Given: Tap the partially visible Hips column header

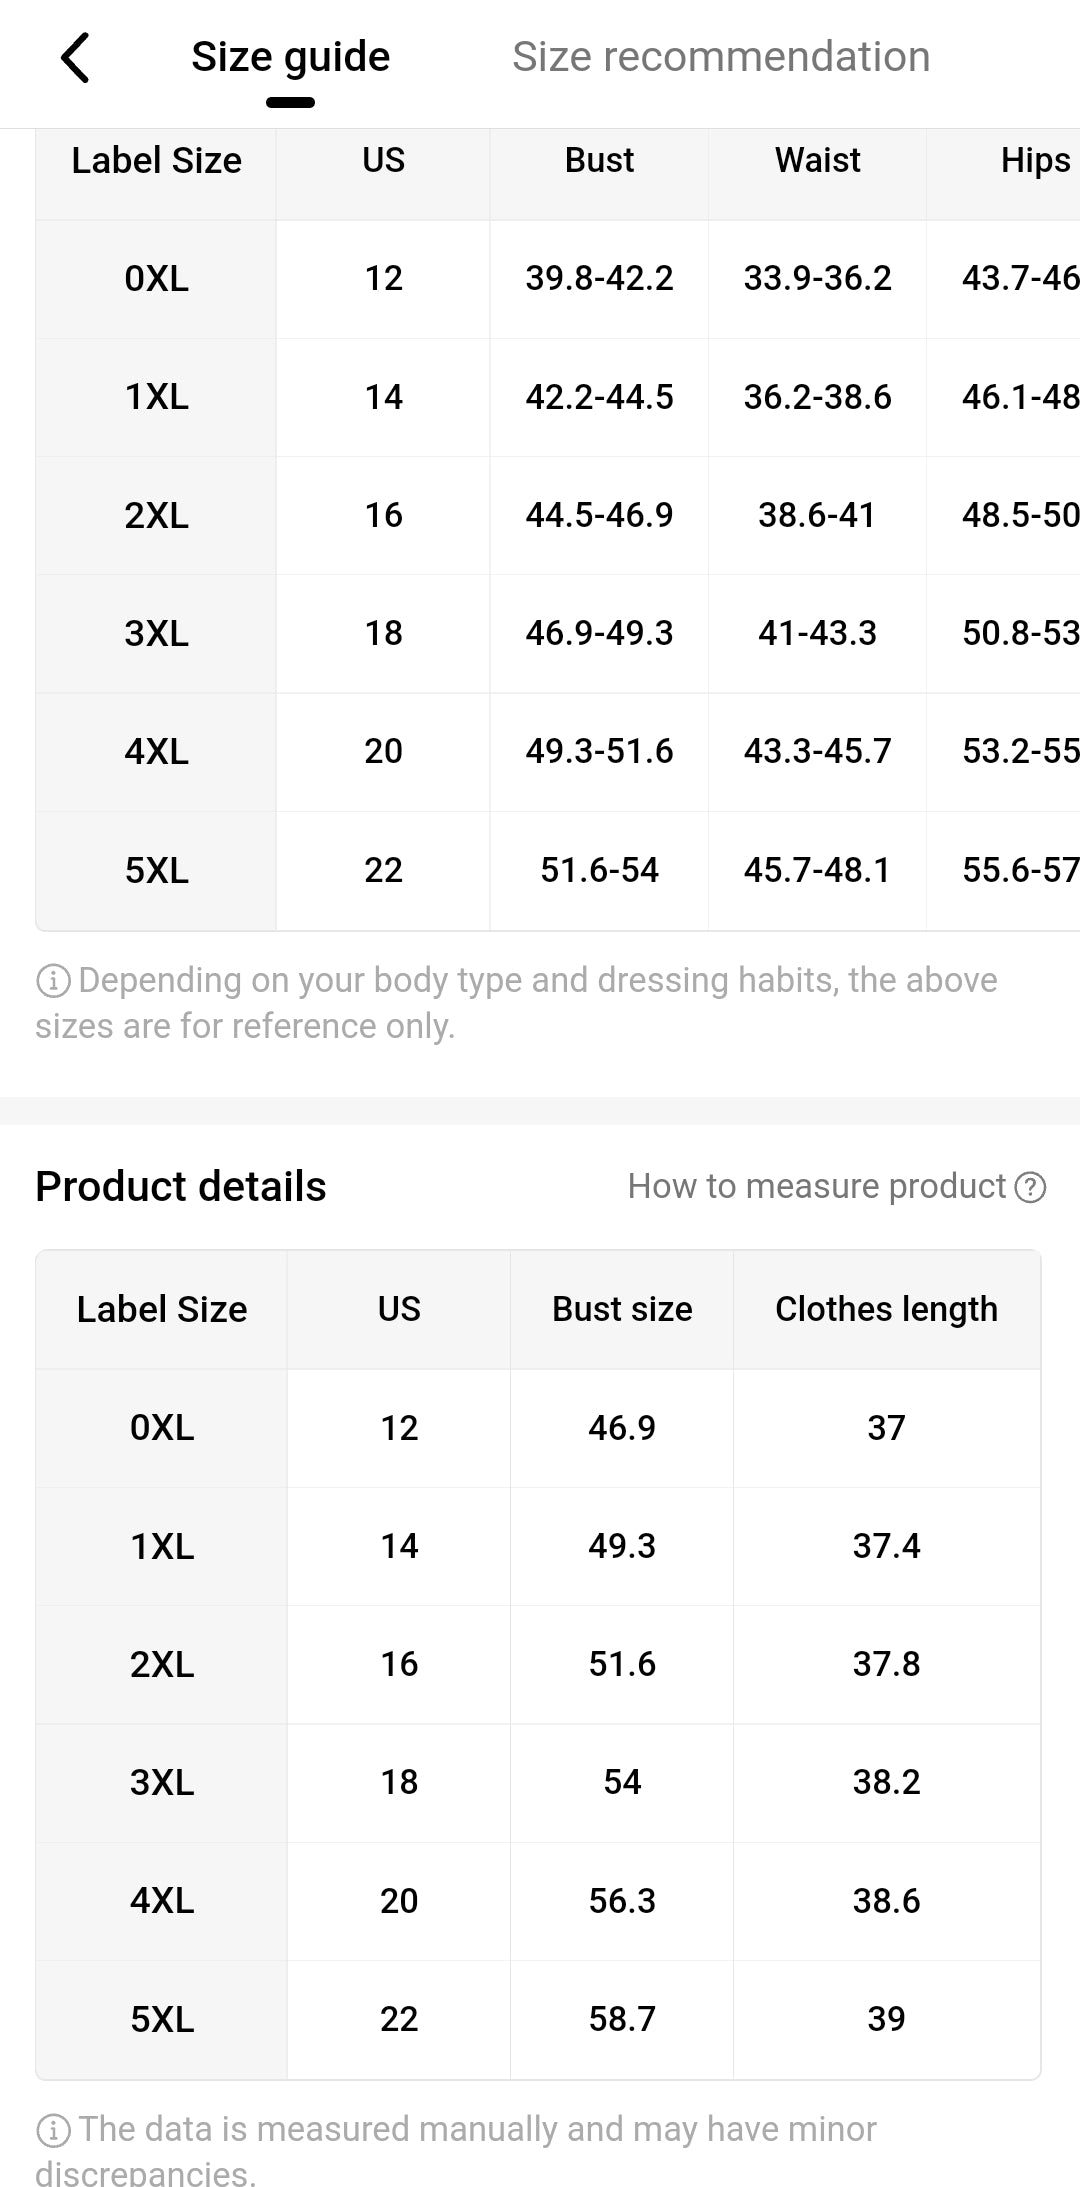Looking at the screenshot, I should (1034, 160).
